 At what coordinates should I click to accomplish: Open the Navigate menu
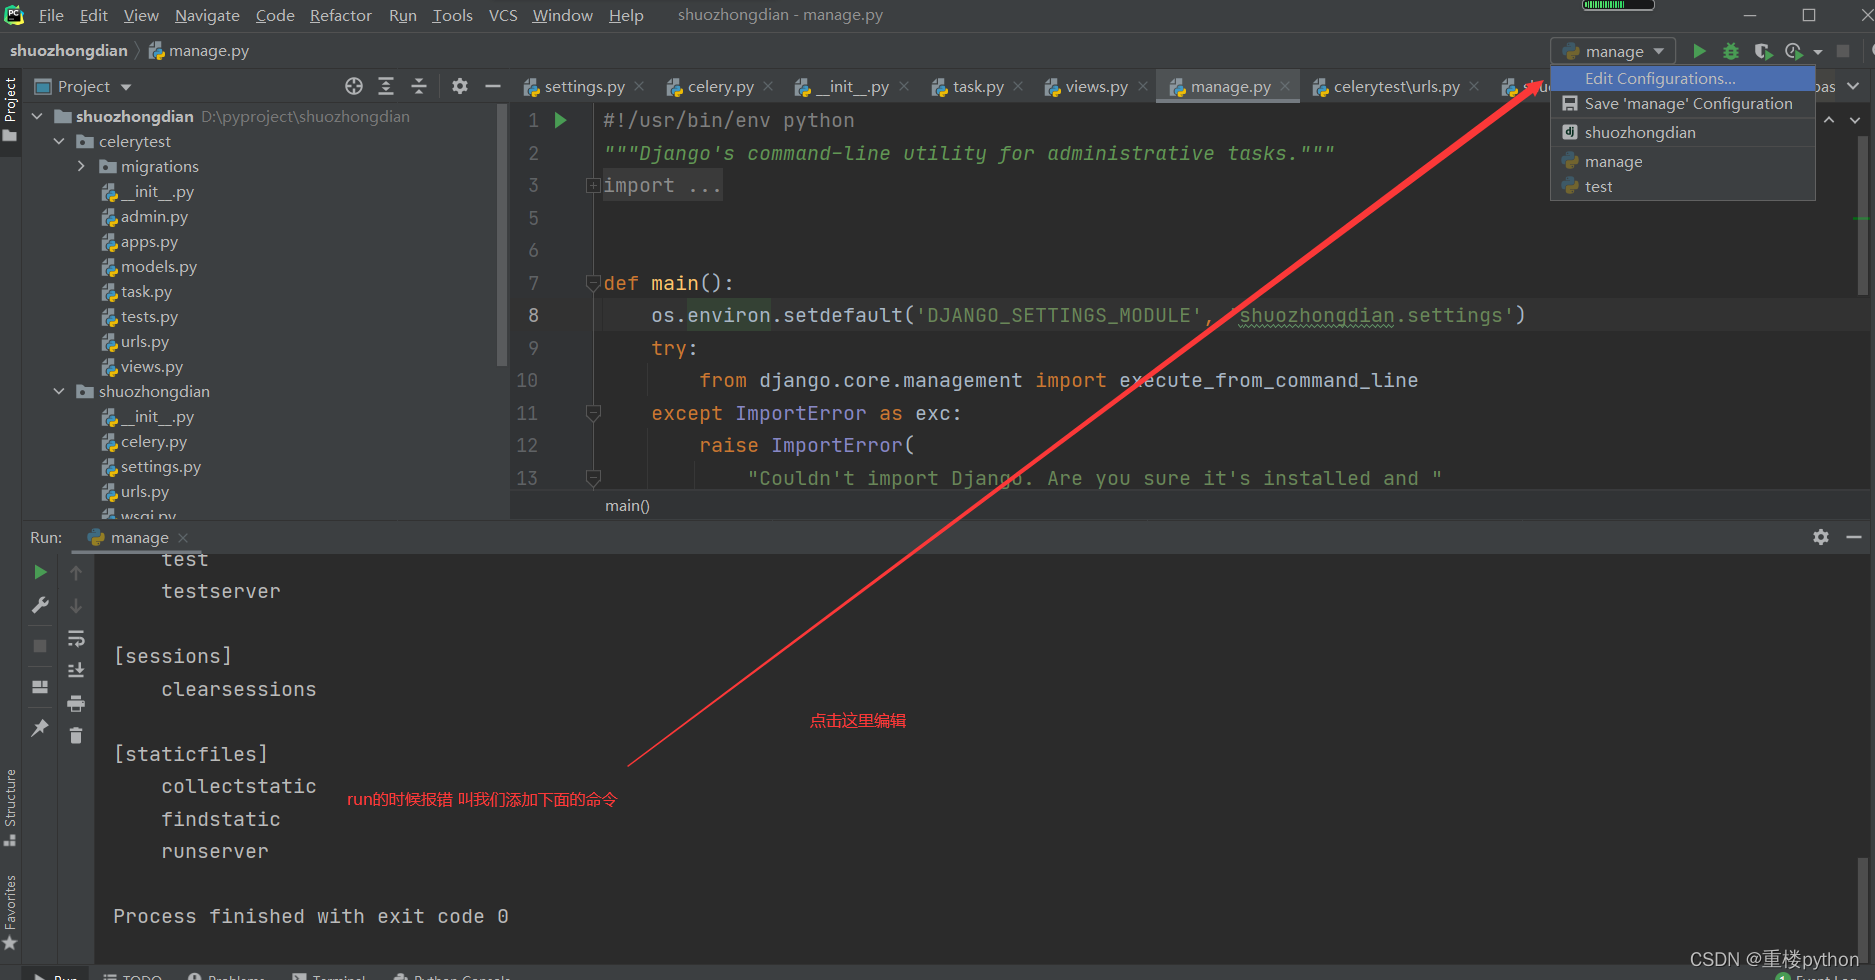pos(207,15)
